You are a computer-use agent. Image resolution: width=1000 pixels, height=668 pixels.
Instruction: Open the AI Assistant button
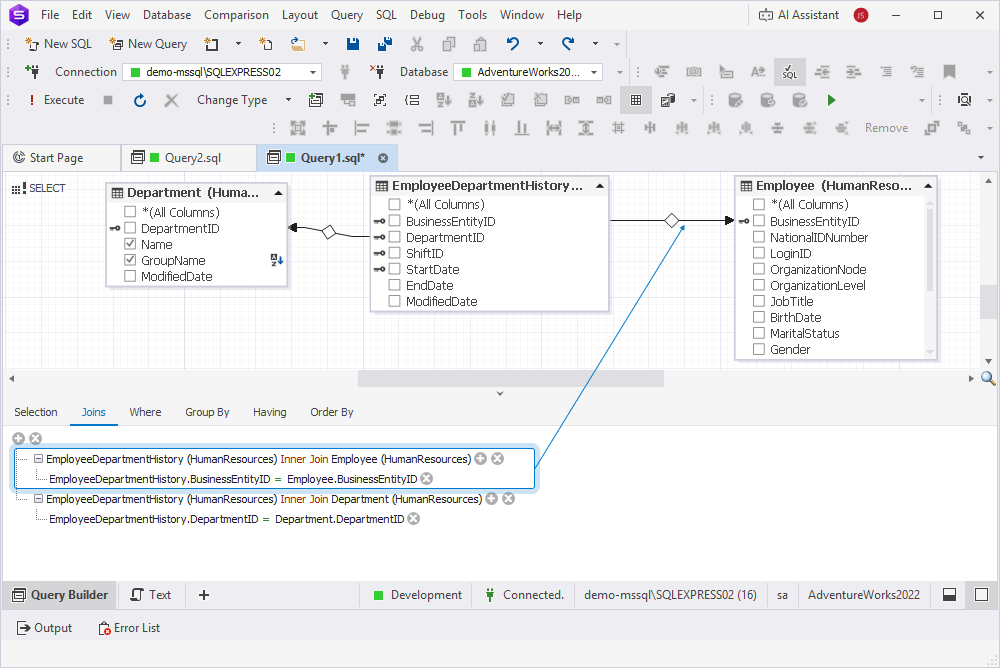(799, 15)
